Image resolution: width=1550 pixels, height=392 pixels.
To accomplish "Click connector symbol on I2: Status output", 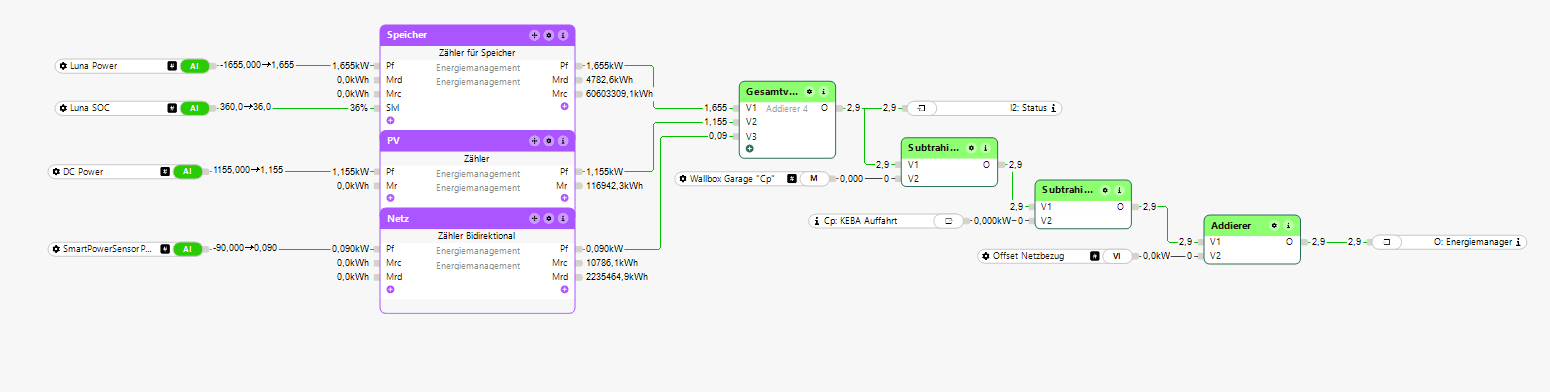I will pos(921,107).
